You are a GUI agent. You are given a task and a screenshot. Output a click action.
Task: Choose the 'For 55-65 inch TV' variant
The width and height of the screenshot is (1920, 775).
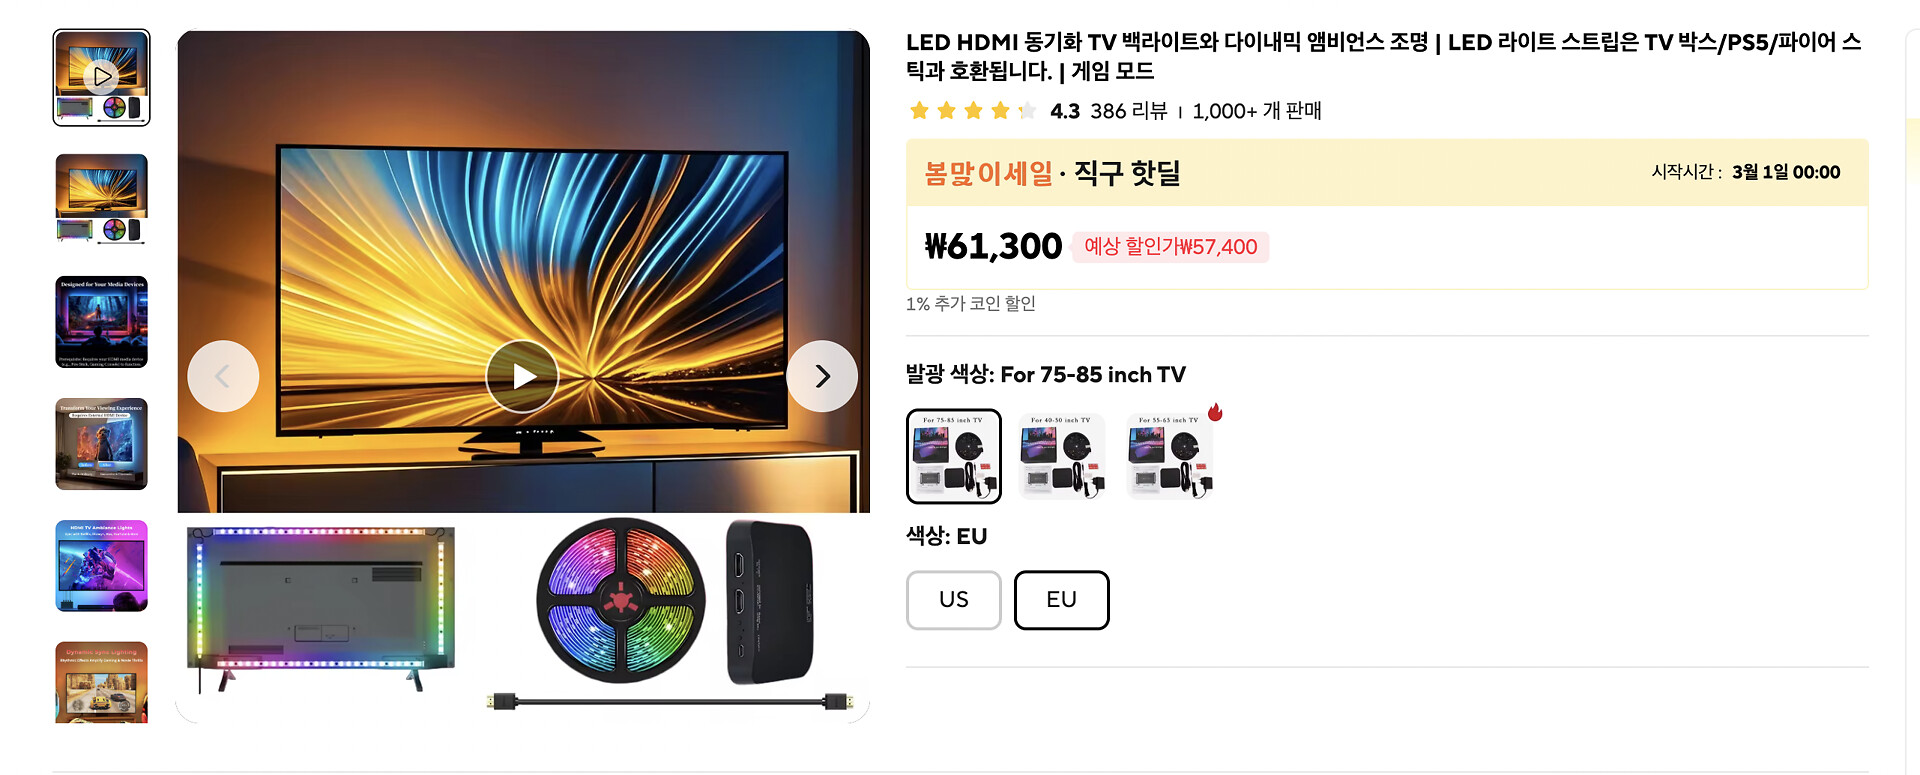pyautogui.click(x=1170, y=456)
